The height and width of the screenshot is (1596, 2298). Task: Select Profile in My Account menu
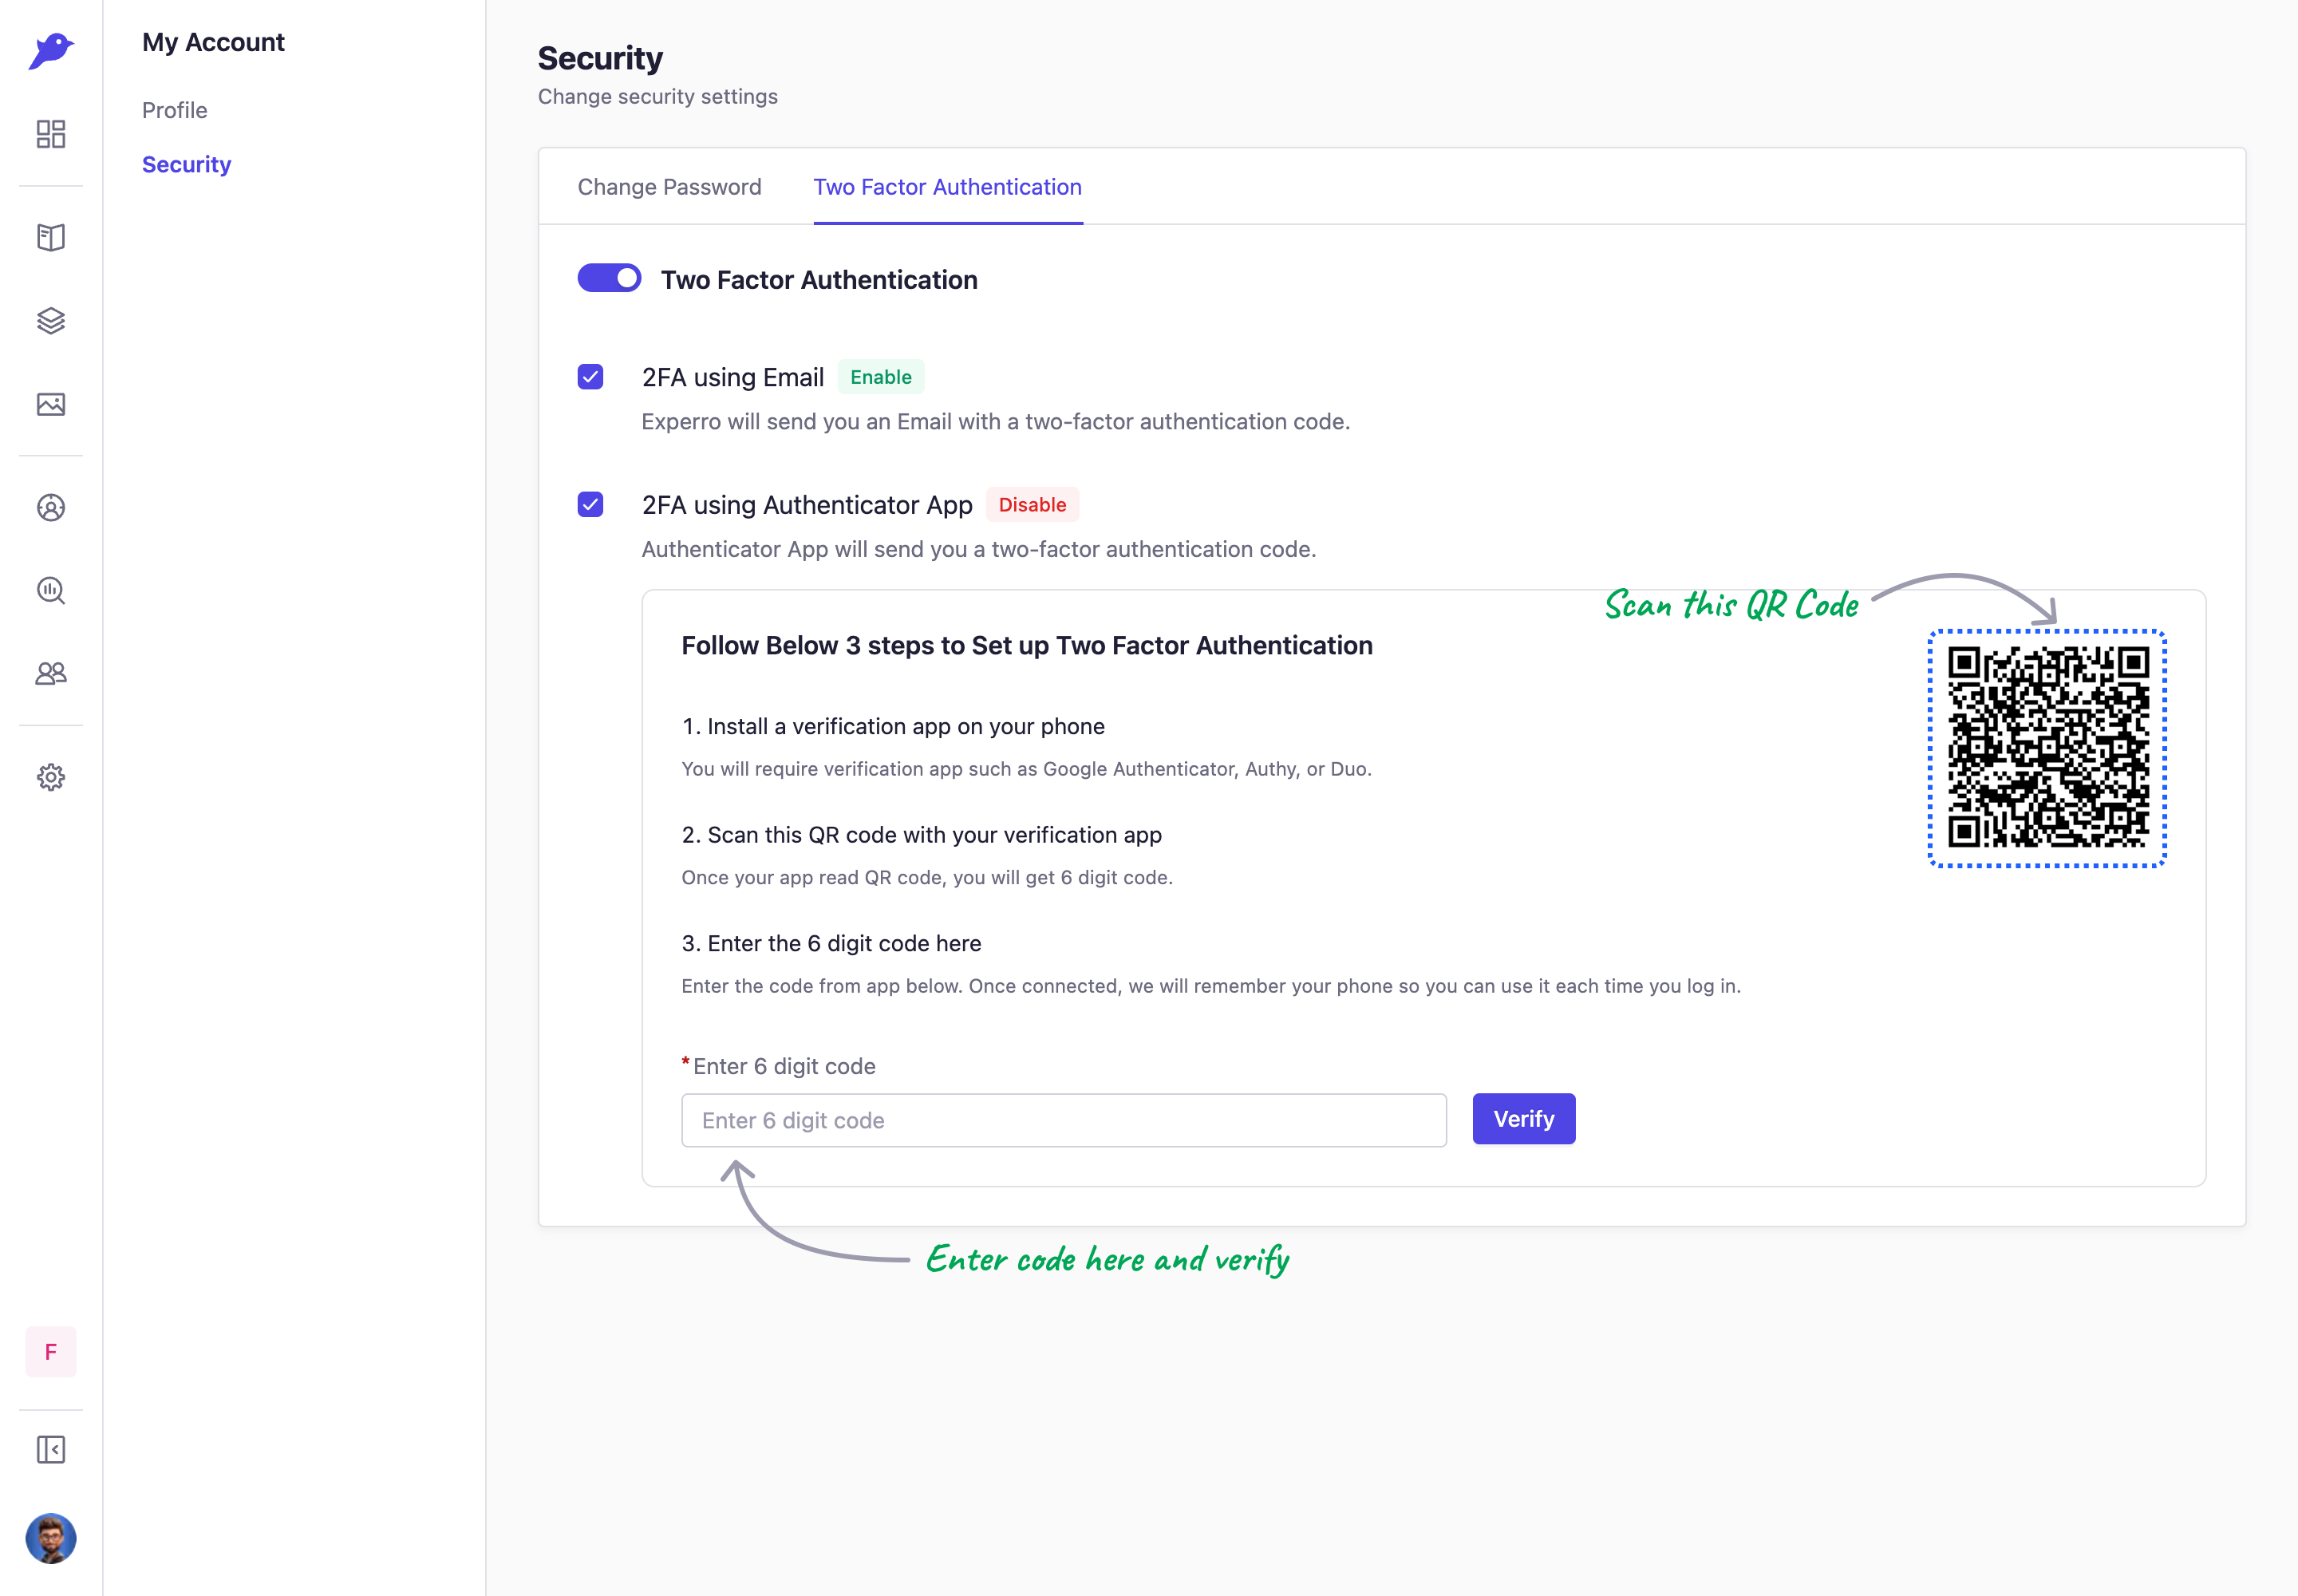(x=175, y=110)
